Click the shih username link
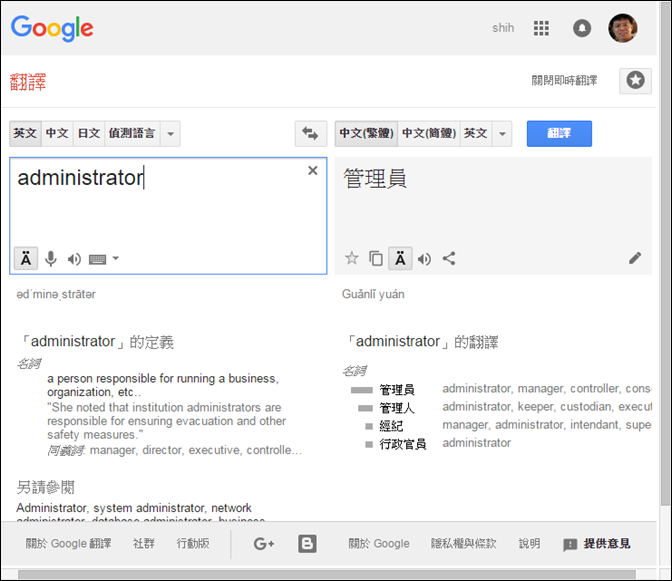 pyautogui.click(x=503, y=28)
